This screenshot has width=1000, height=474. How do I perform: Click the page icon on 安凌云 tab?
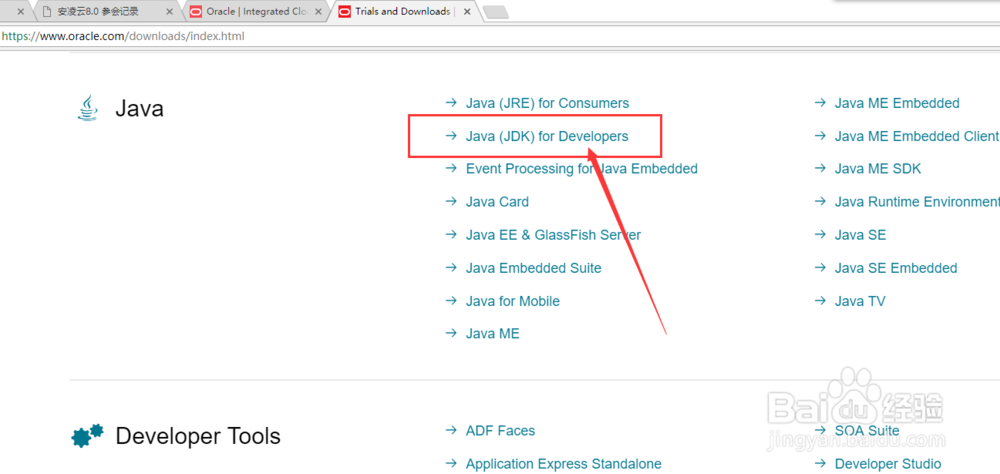46,11
